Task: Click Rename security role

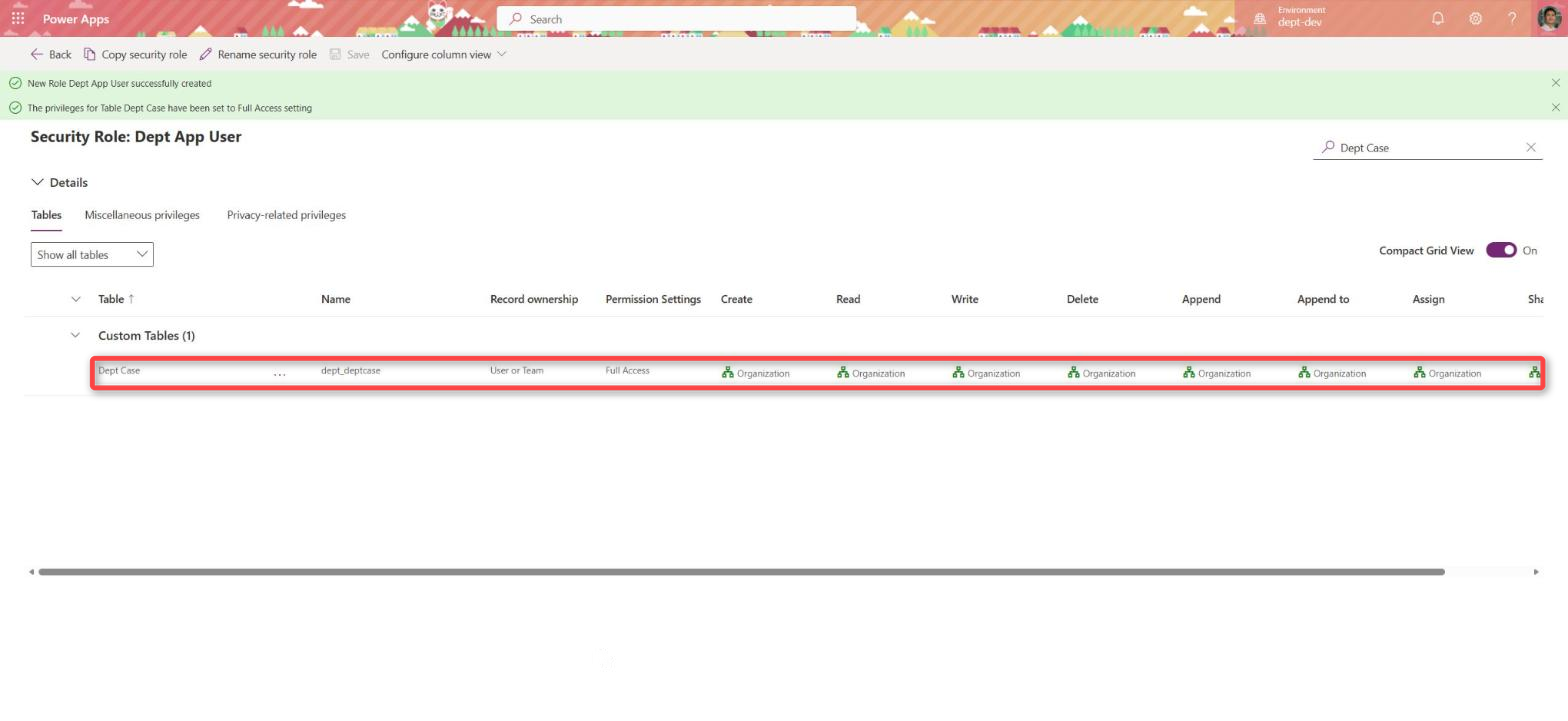Action: click(258, 54)
